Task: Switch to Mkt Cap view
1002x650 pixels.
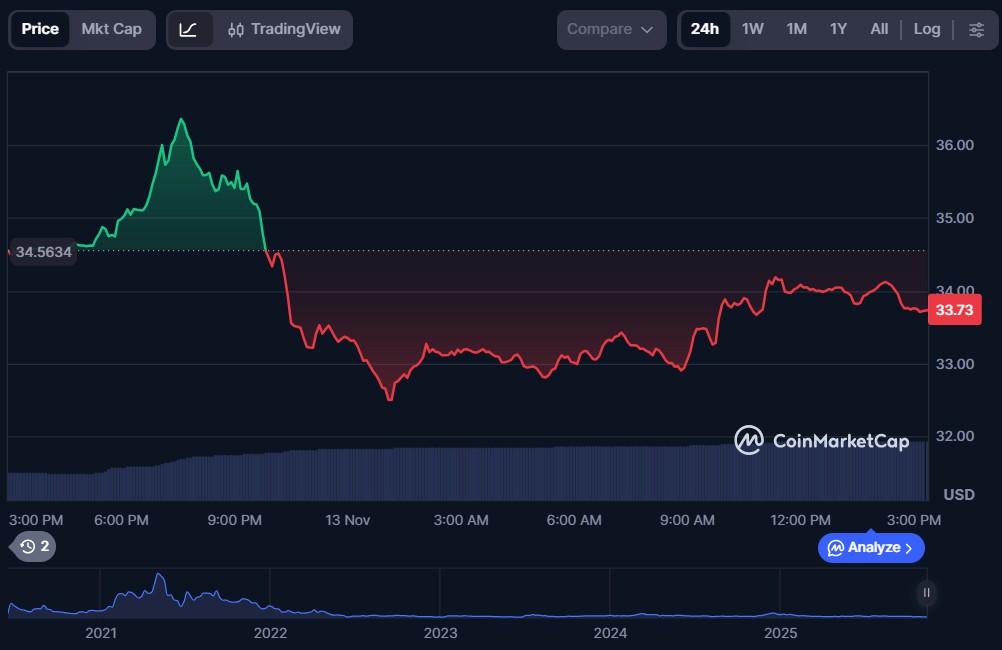Action: click(x=112, y=30)
